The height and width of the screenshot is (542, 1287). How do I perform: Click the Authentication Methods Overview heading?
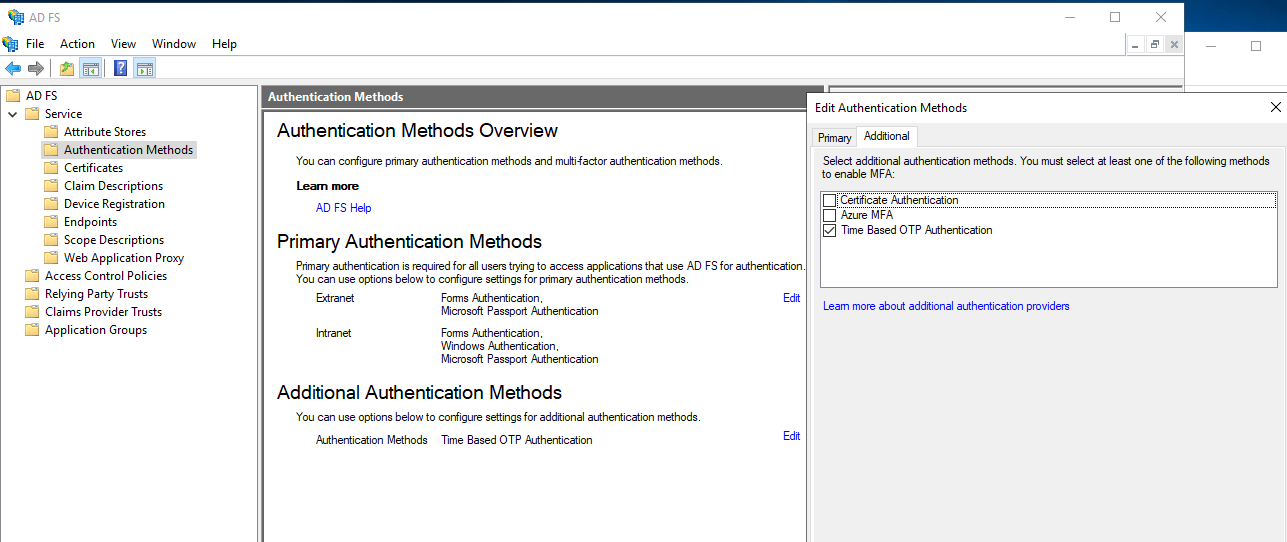417,131
